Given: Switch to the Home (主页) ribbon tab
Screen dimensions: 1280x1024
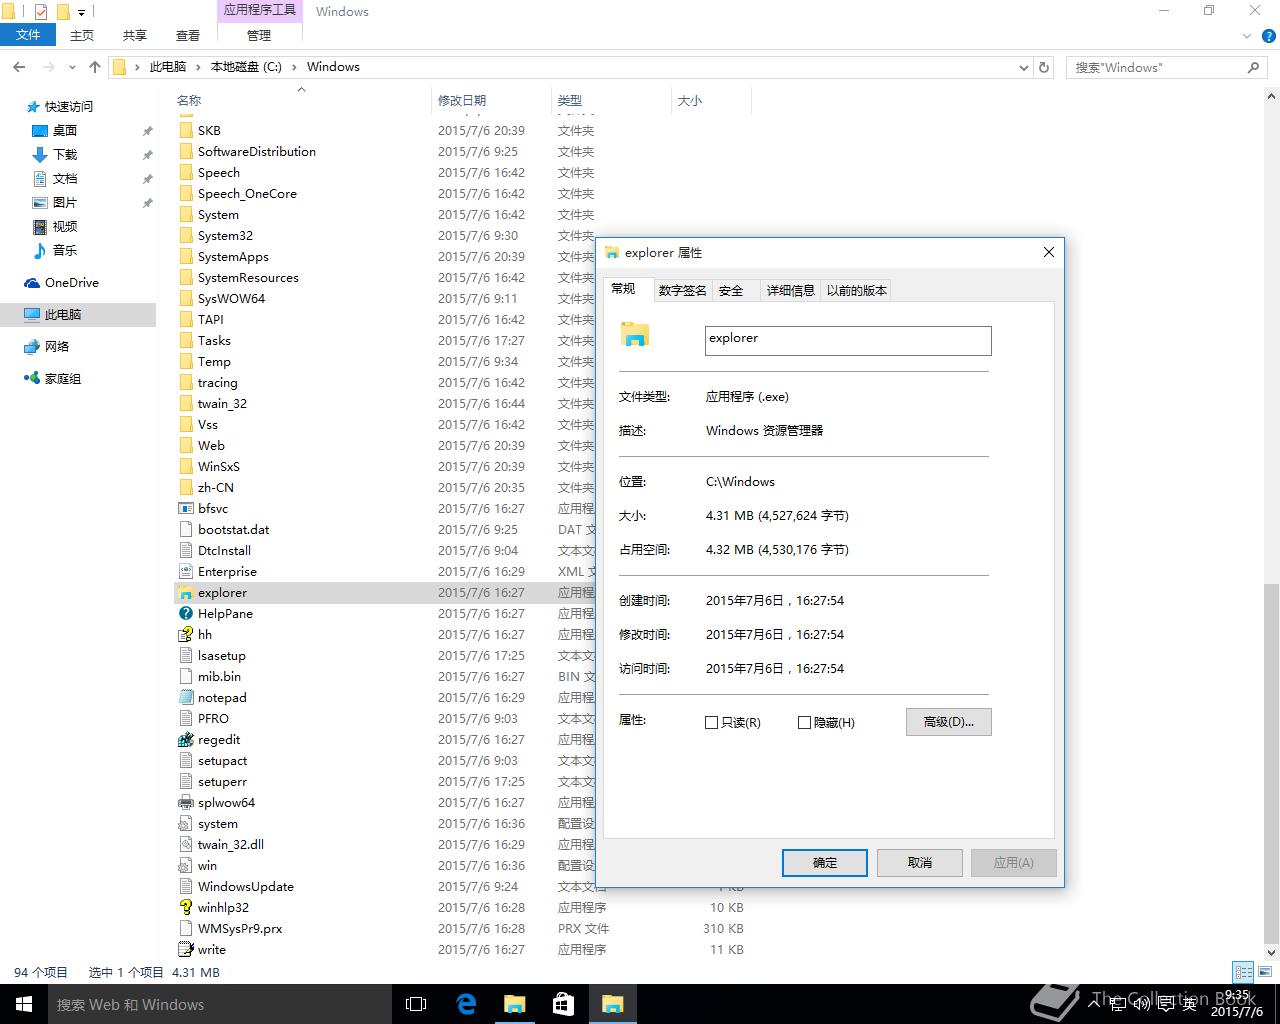Looking at the screenshot, I should point(82,35).
